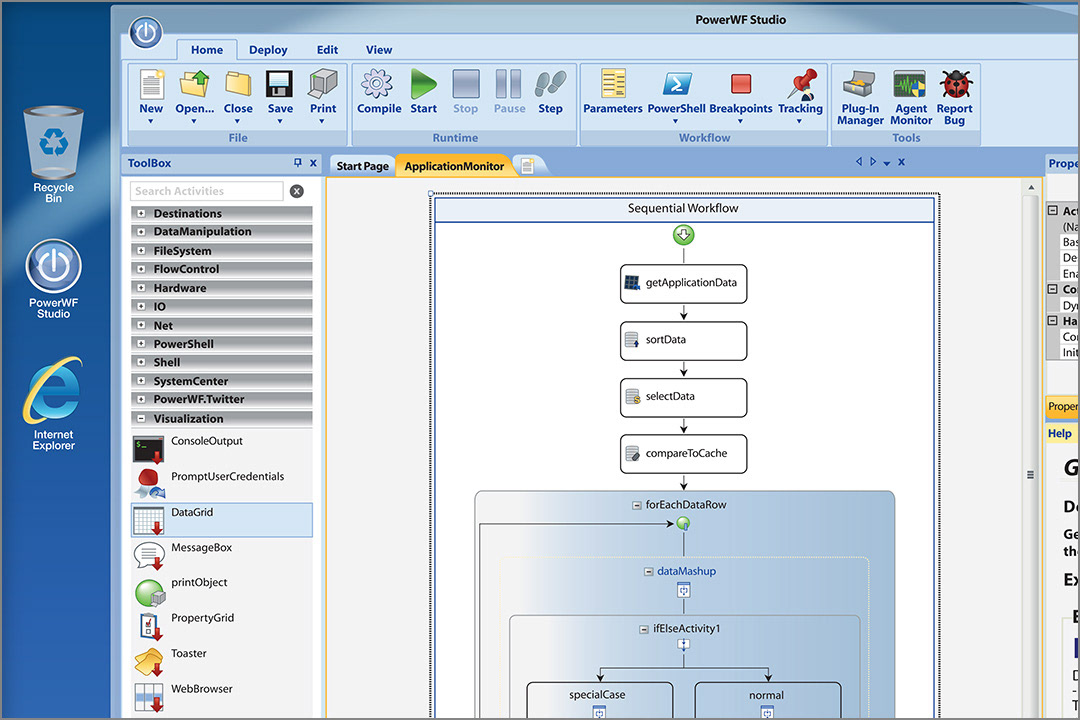Click the PowerShell ribbon icon

(677, 84)
